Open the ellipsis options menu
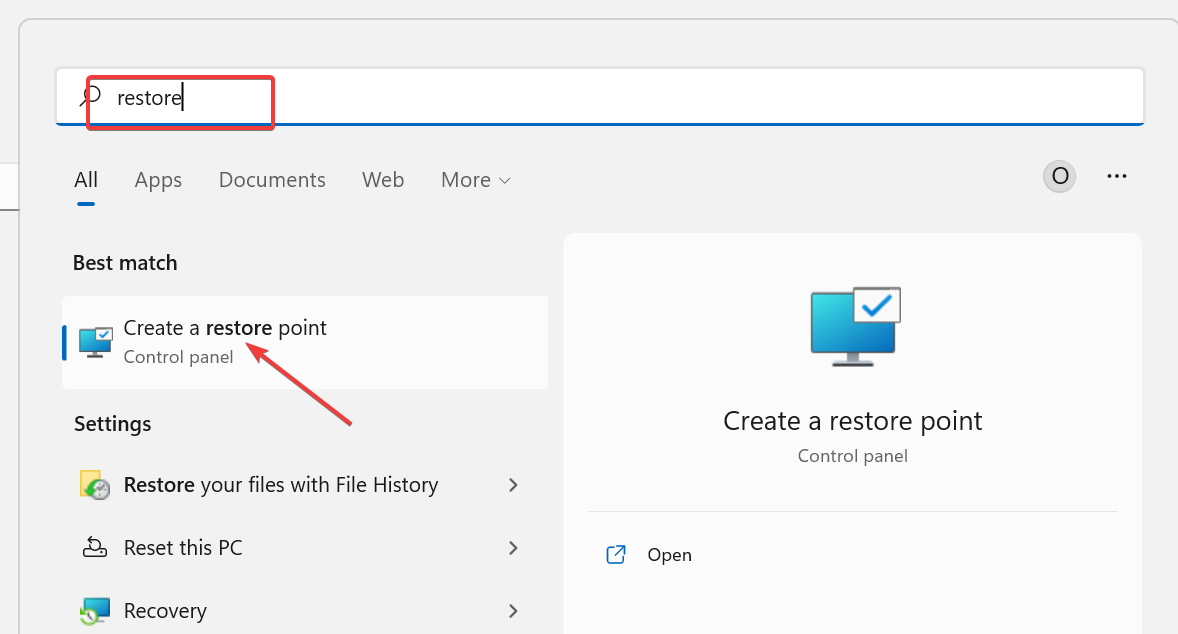 click(1117, 176)
